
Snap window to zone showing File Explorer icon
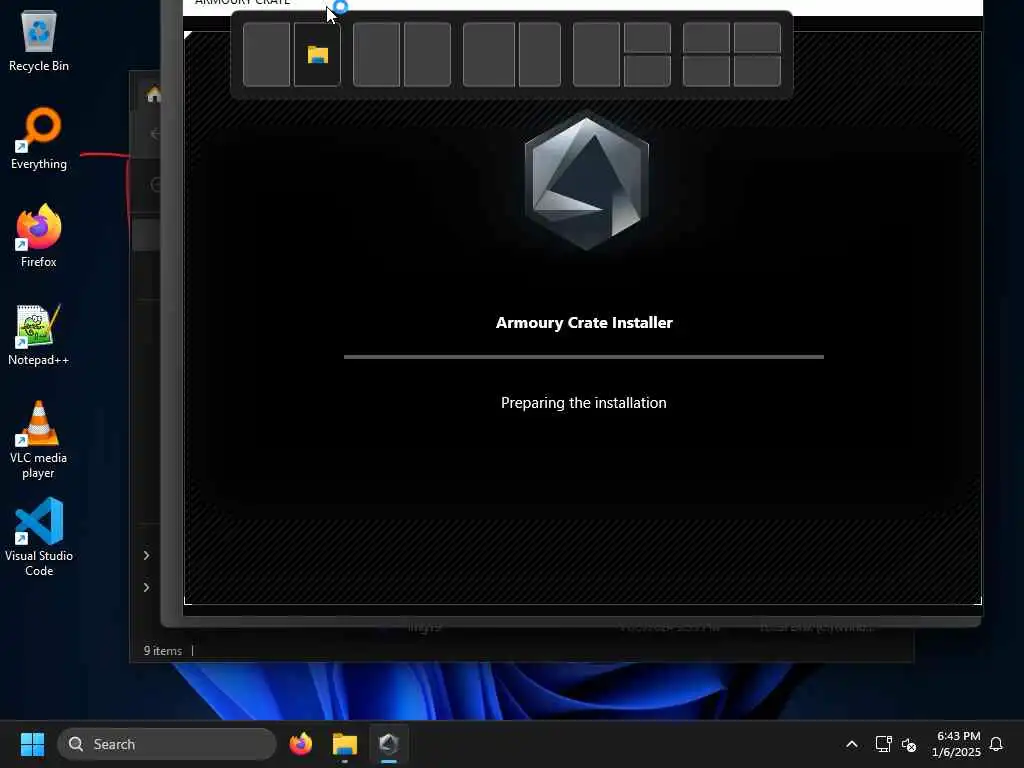pos(317,54)
